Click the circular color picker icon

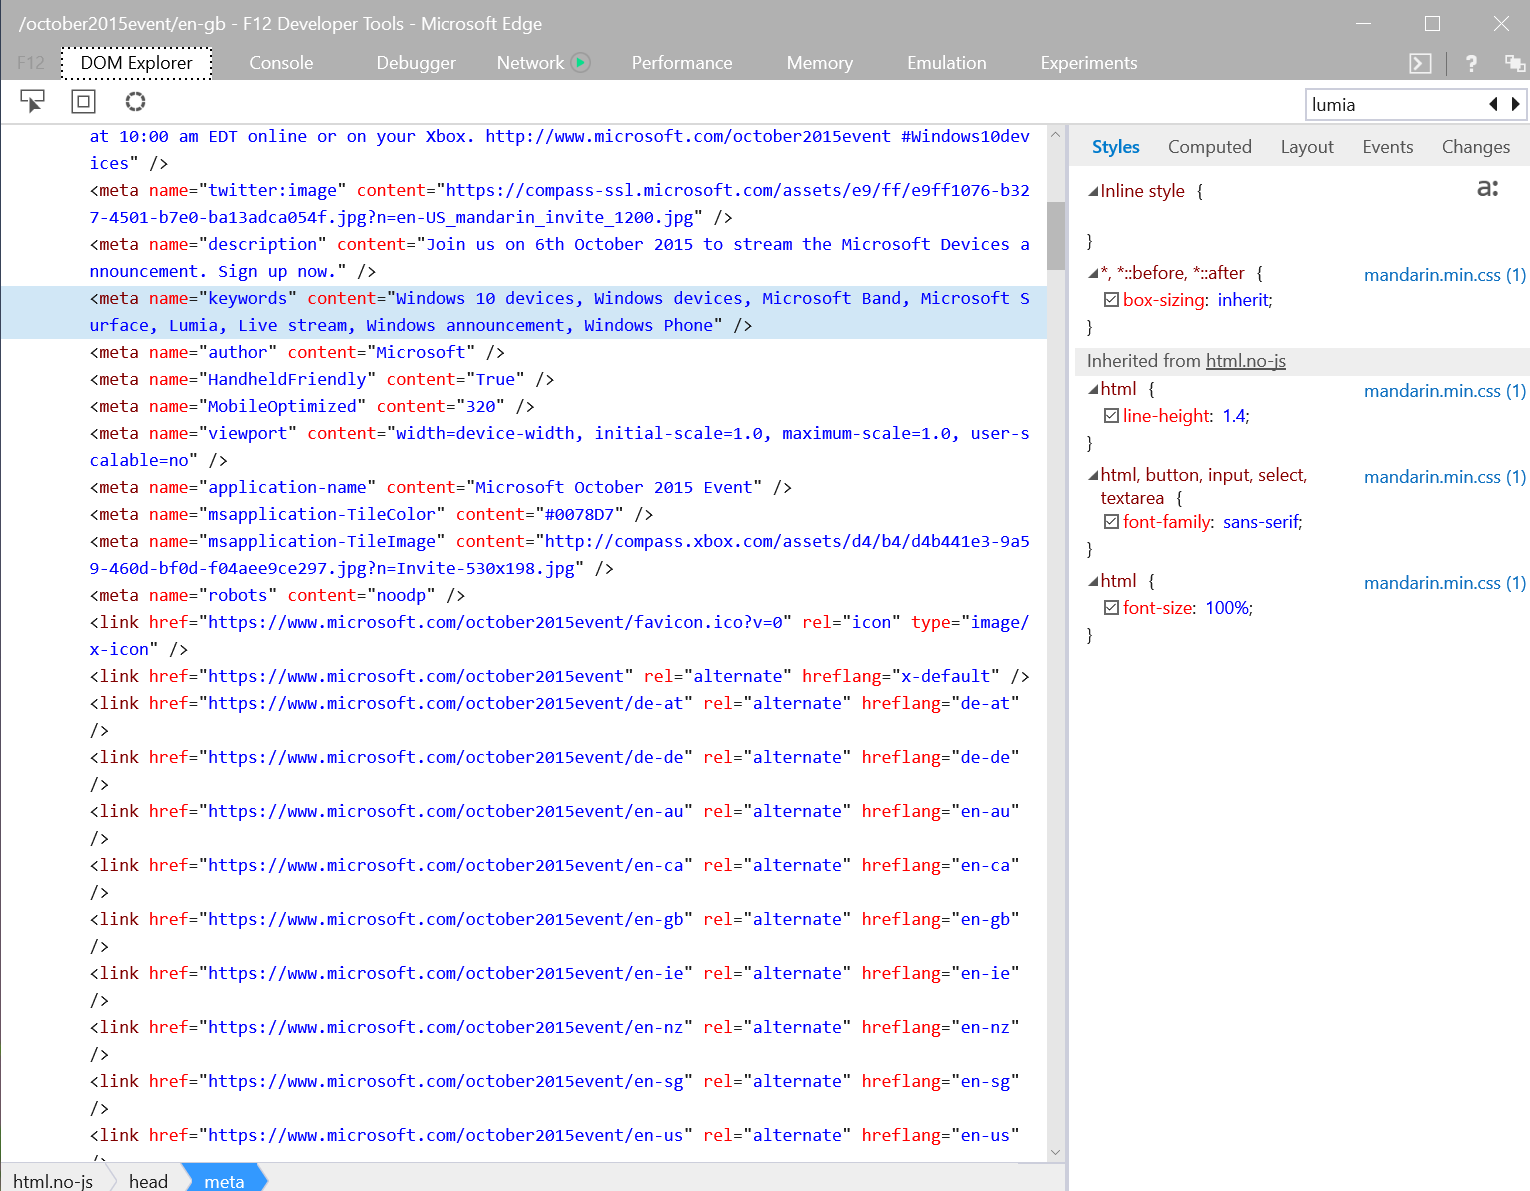point(135,102)
